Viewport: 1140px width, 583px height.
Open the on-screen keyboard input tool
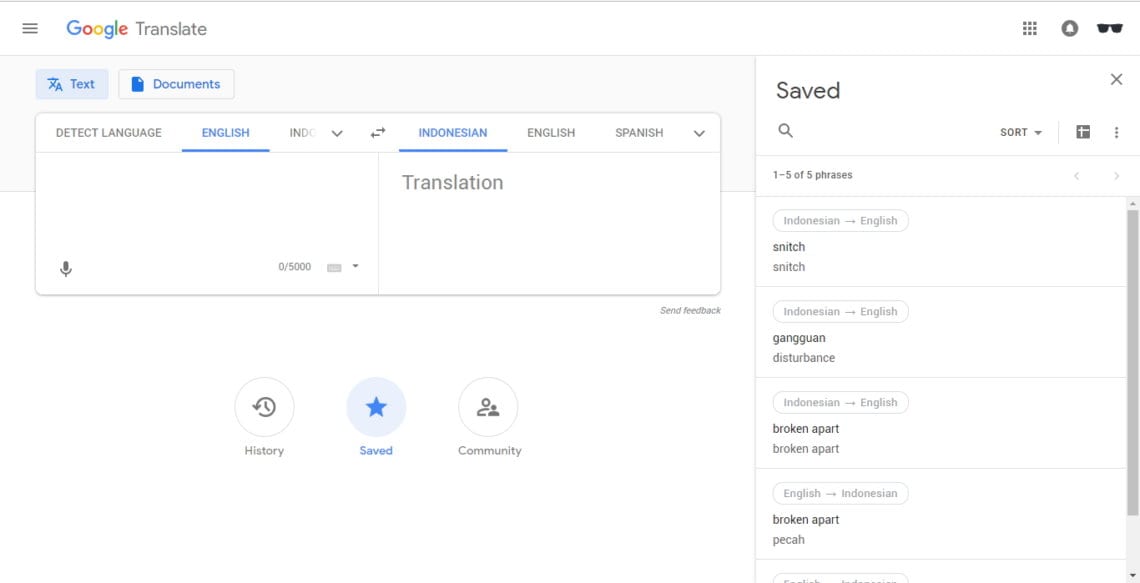point(335,266)
